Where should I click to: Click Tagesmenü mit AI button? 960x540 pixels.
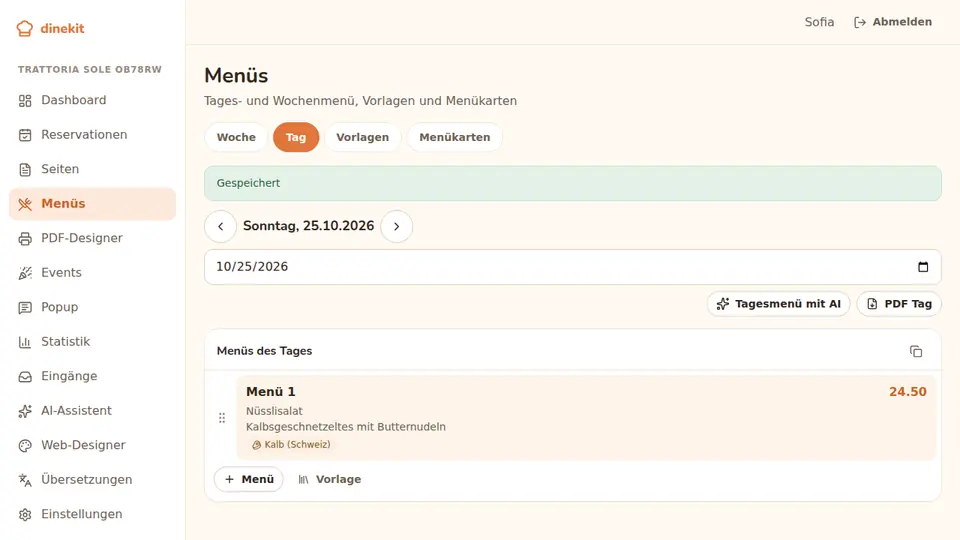[x=778, y=304]
